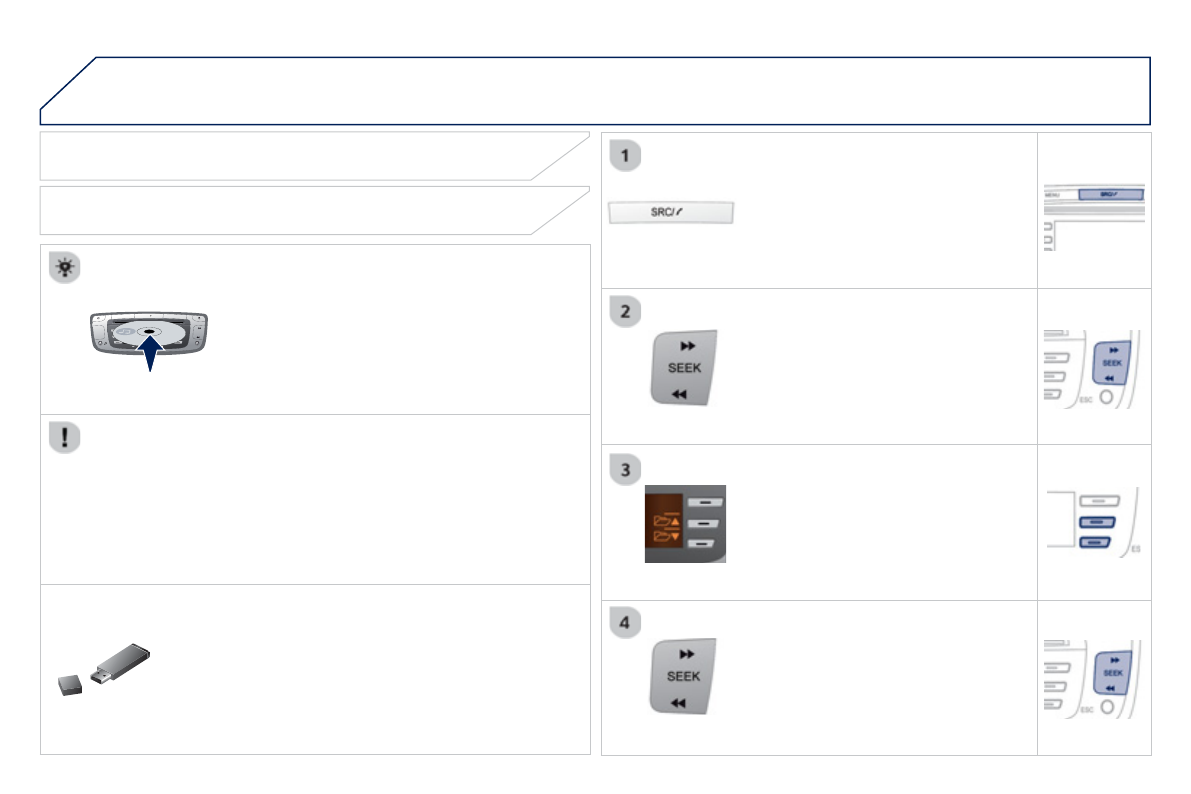
Task: Select the step 1 number badge
Action: point(626,156)
